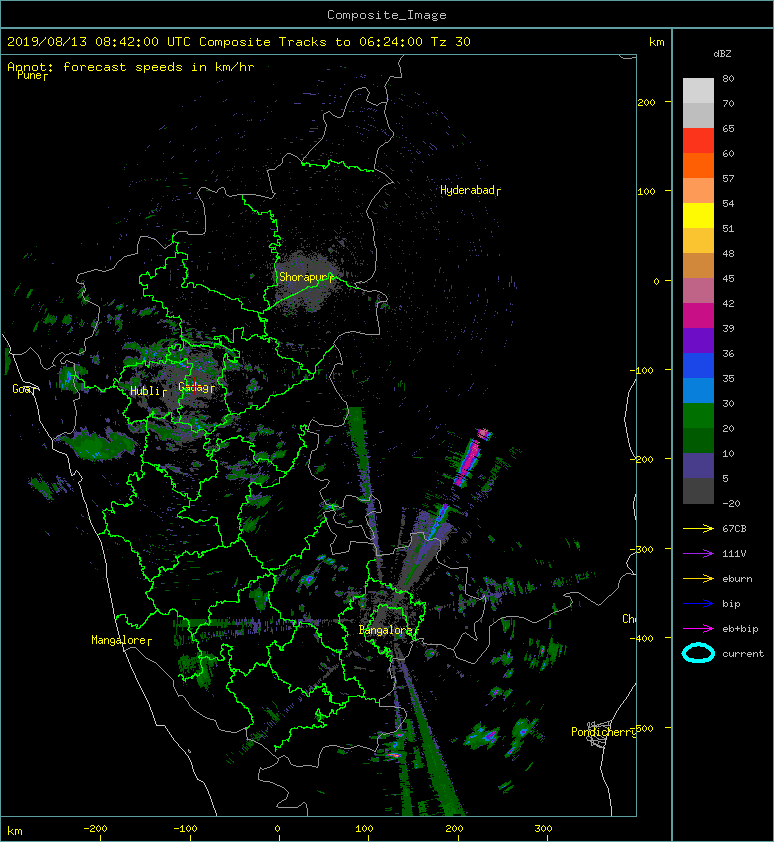Select the dark gray -20 dBZ swatch

pyautogui.click(x=698, y=491)
